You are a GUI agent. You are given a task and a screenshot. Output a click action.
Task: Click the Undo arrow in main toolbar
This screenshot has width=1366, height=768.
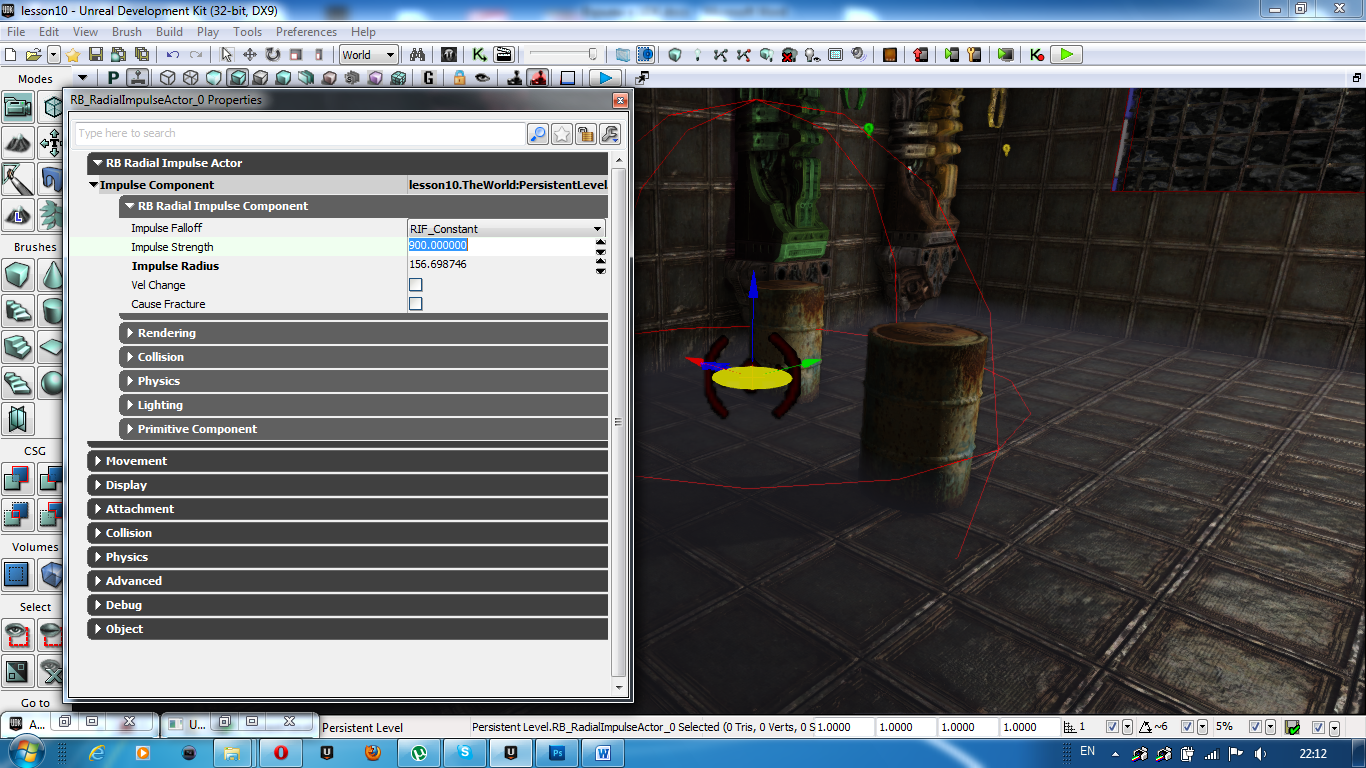click(173, 55)
